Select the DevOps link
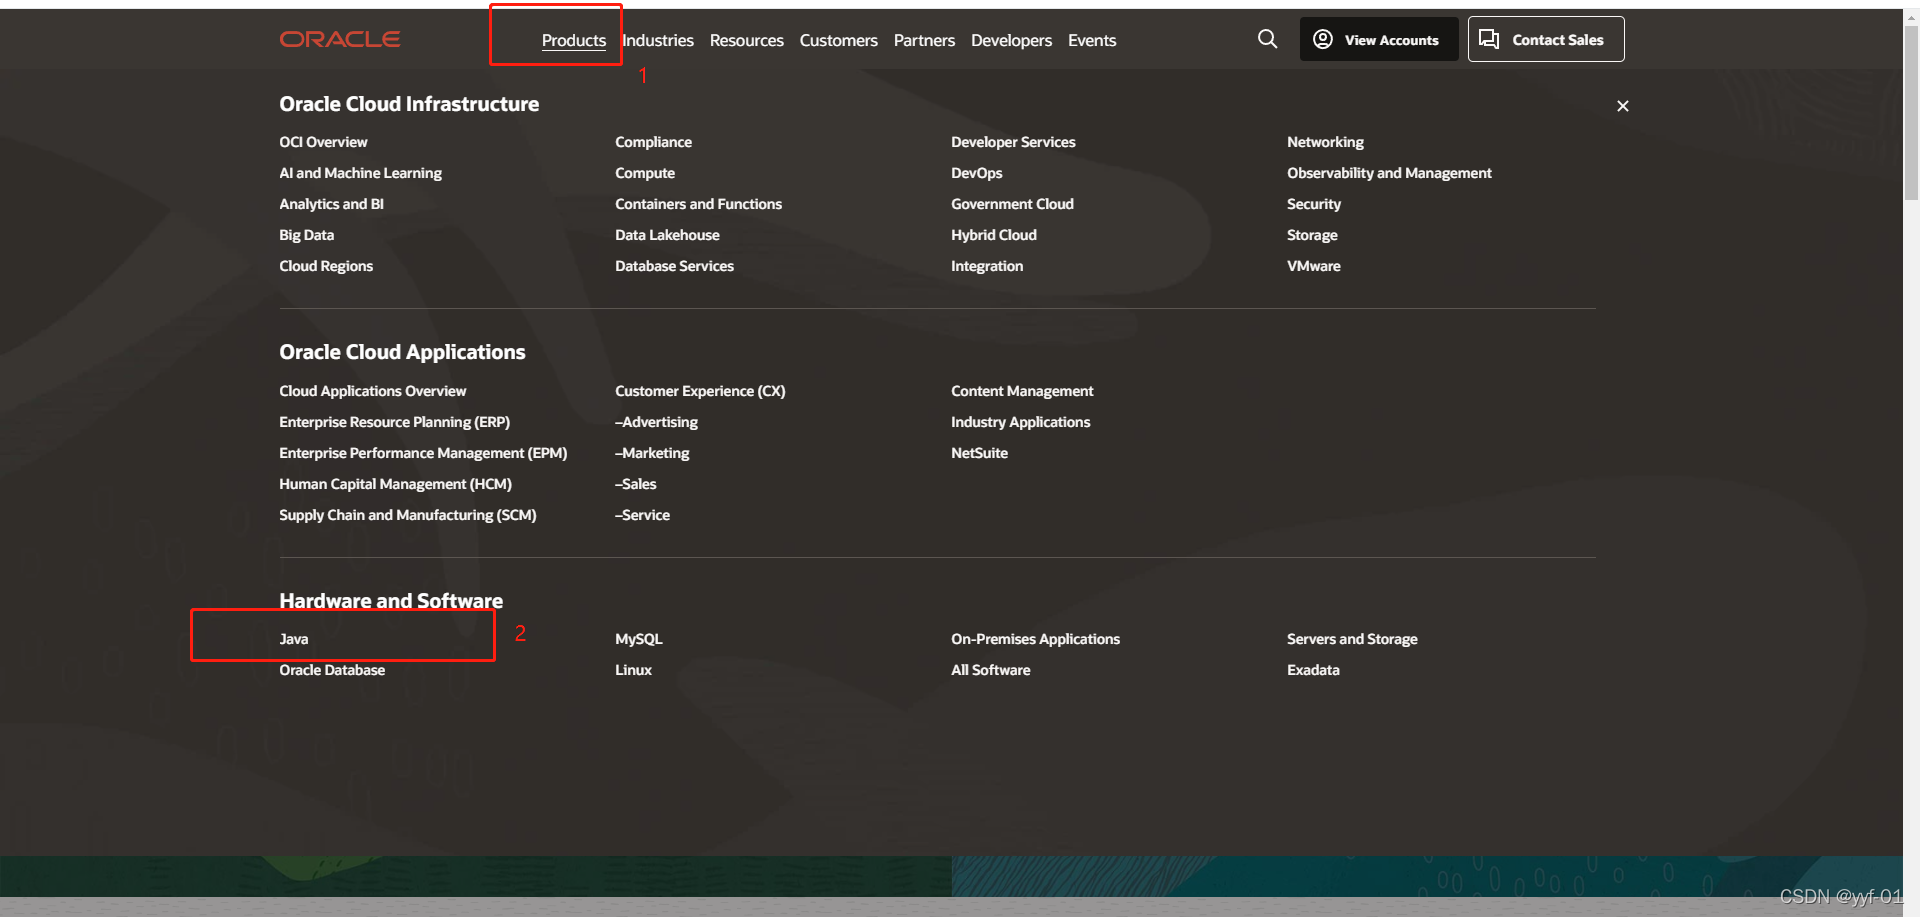Screen dimensions: 1920x917 pyautogui.click(x=976, y=173)
